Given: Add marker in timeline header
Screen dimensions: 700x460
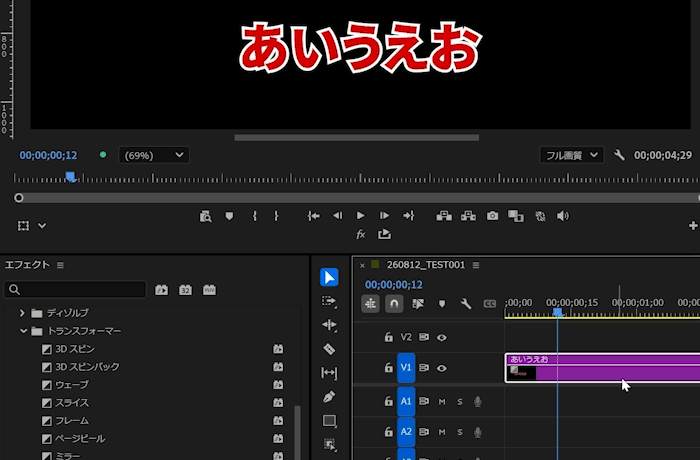Looking at the screenshot, I should [442, 304].
